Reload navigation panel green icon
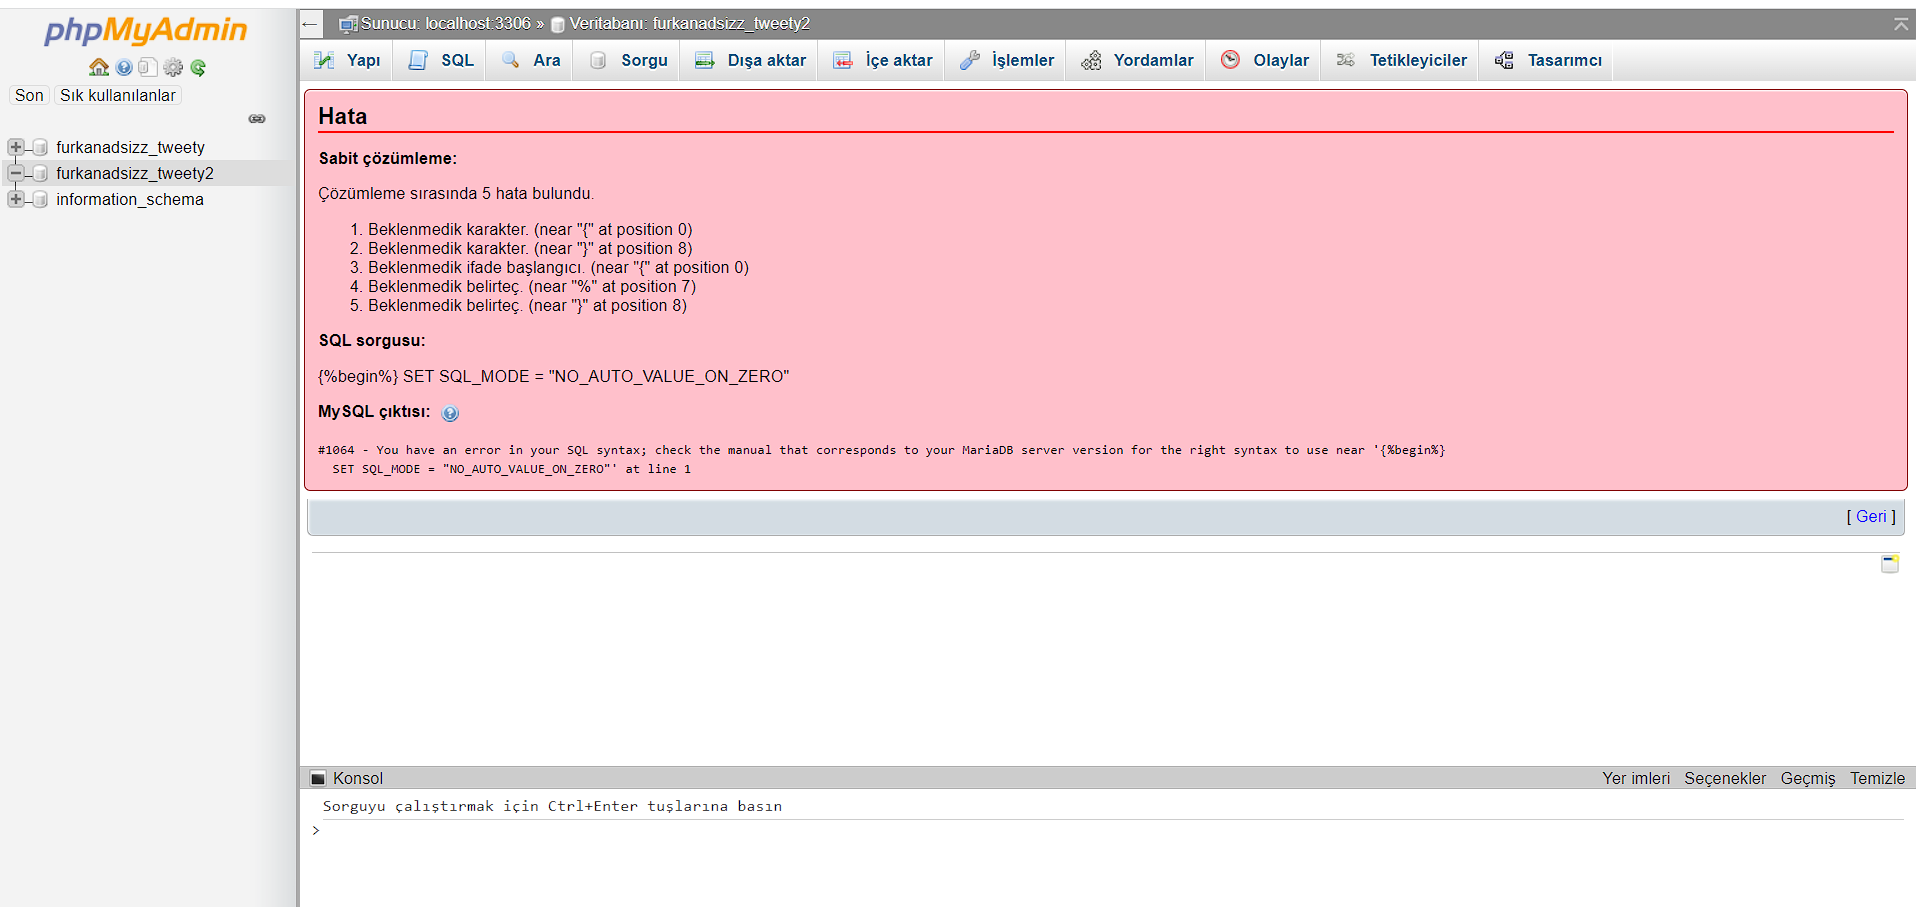1916x907 pixels. 198,67
